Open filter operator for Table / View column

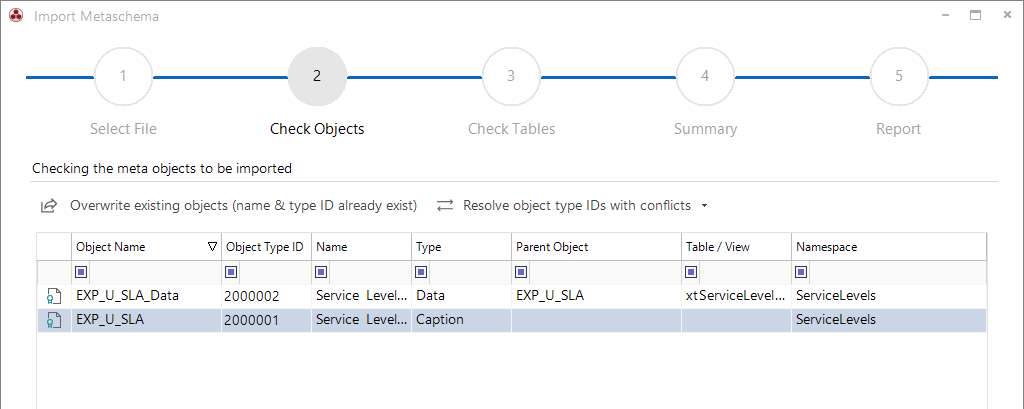click(691, 272)
